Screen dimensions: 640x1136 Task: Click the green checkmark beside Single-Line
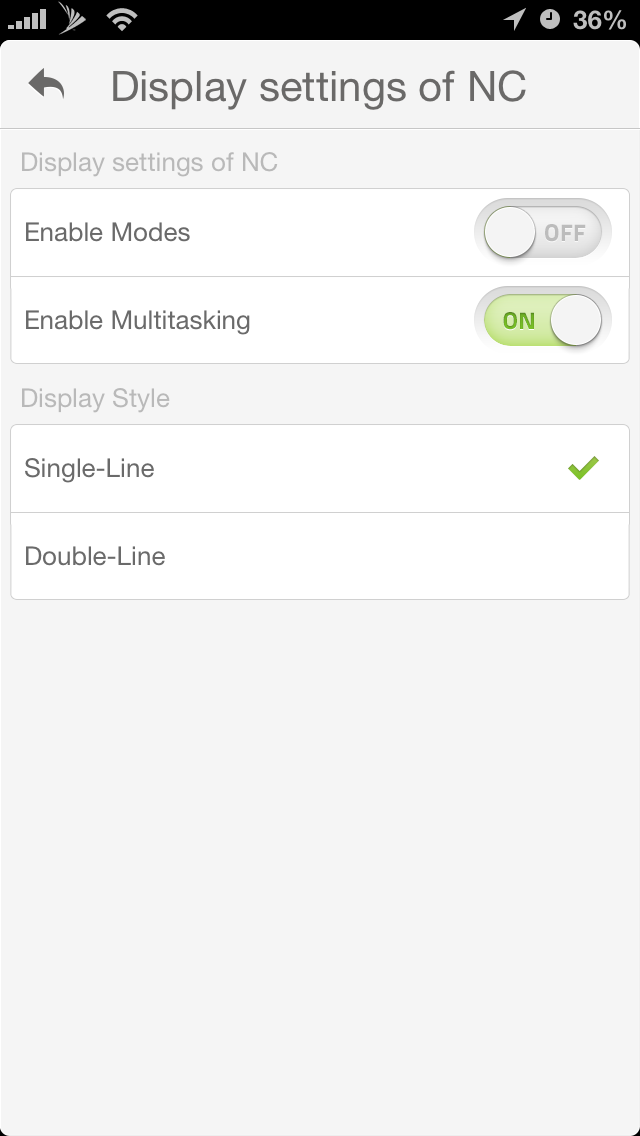582,468
